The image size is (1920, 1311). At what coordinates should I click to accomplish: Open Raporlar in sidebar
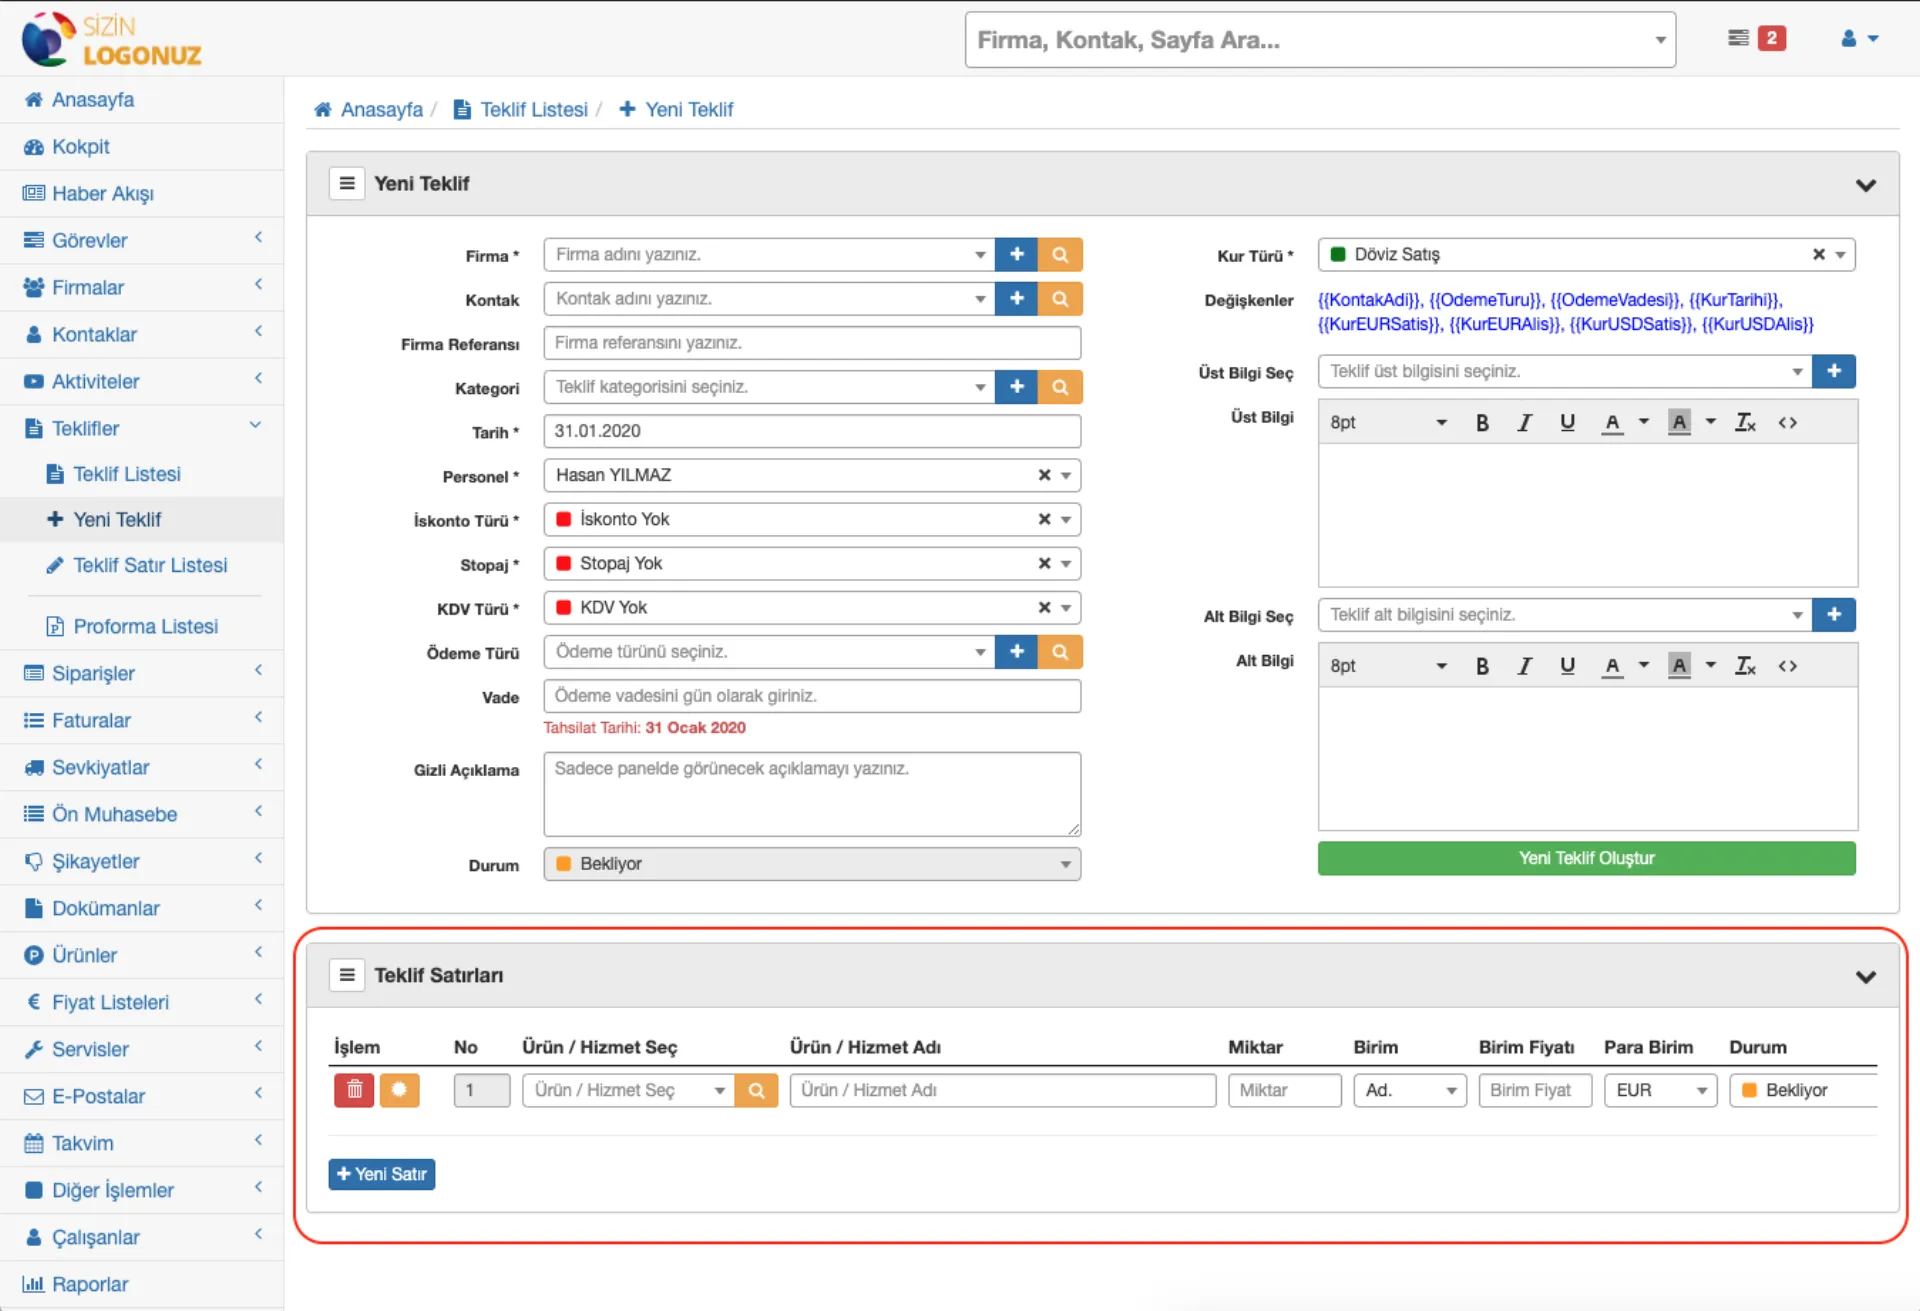point(142,1284)
